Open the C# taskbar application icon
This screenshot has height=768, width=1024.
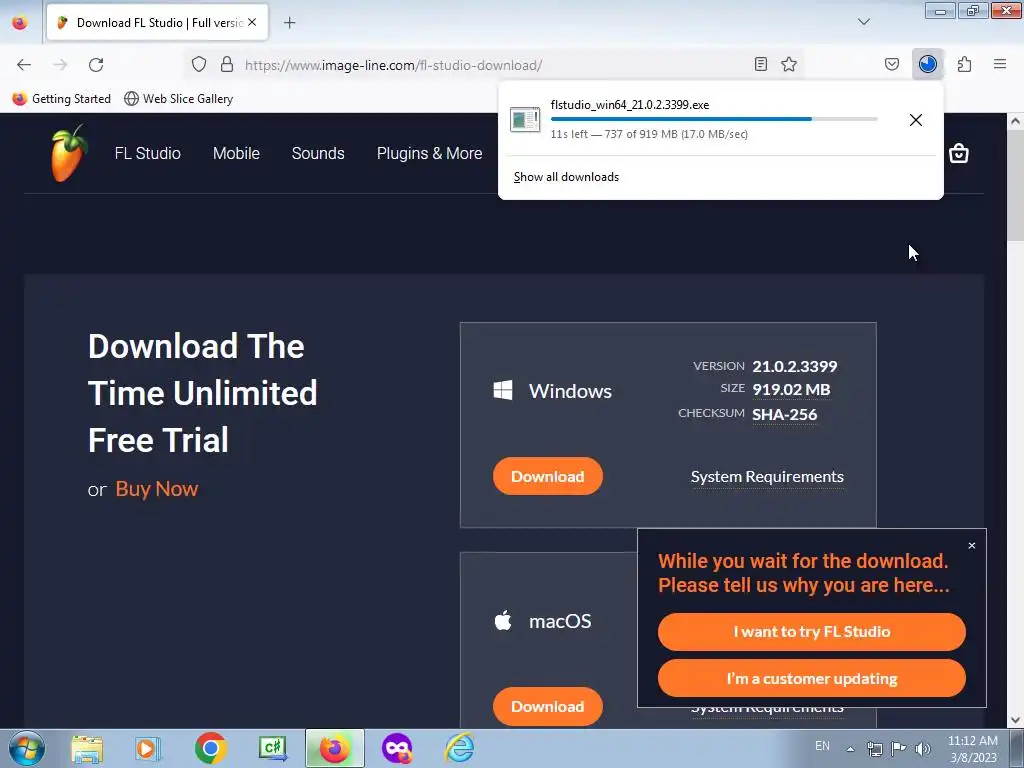[272, 748]
